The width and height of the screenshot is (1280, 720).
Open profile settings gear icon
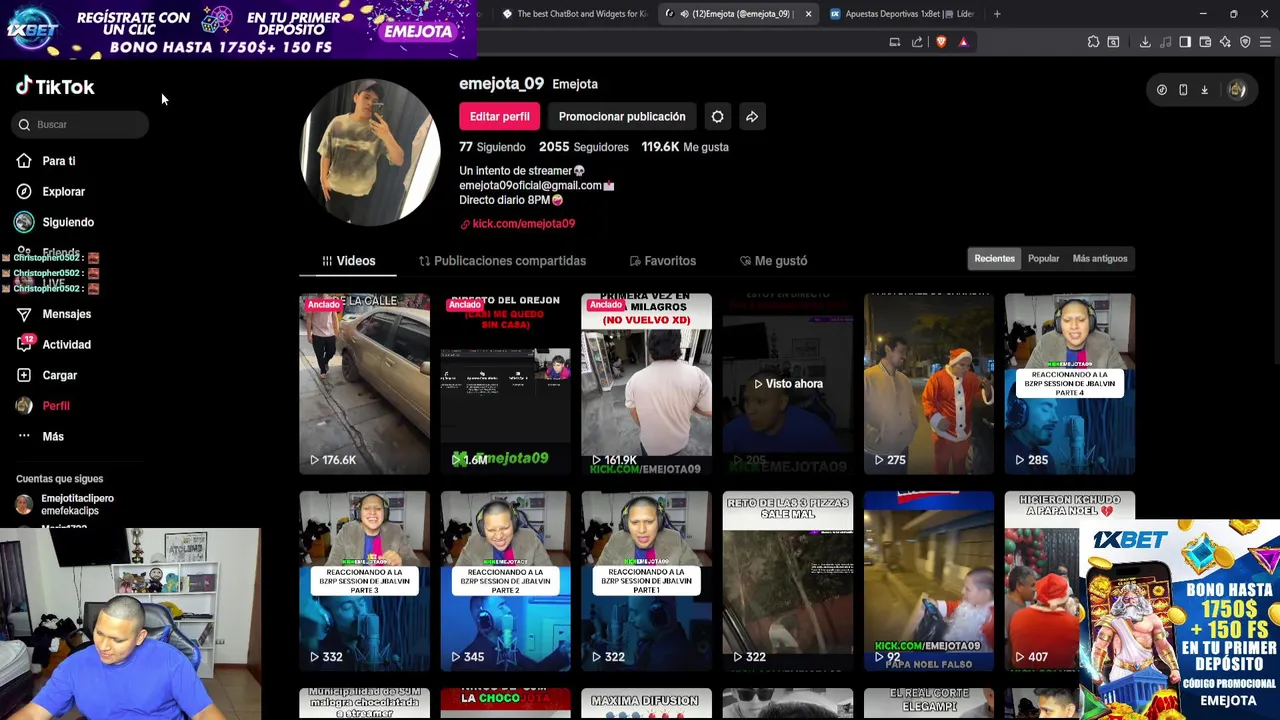(717, 116)
